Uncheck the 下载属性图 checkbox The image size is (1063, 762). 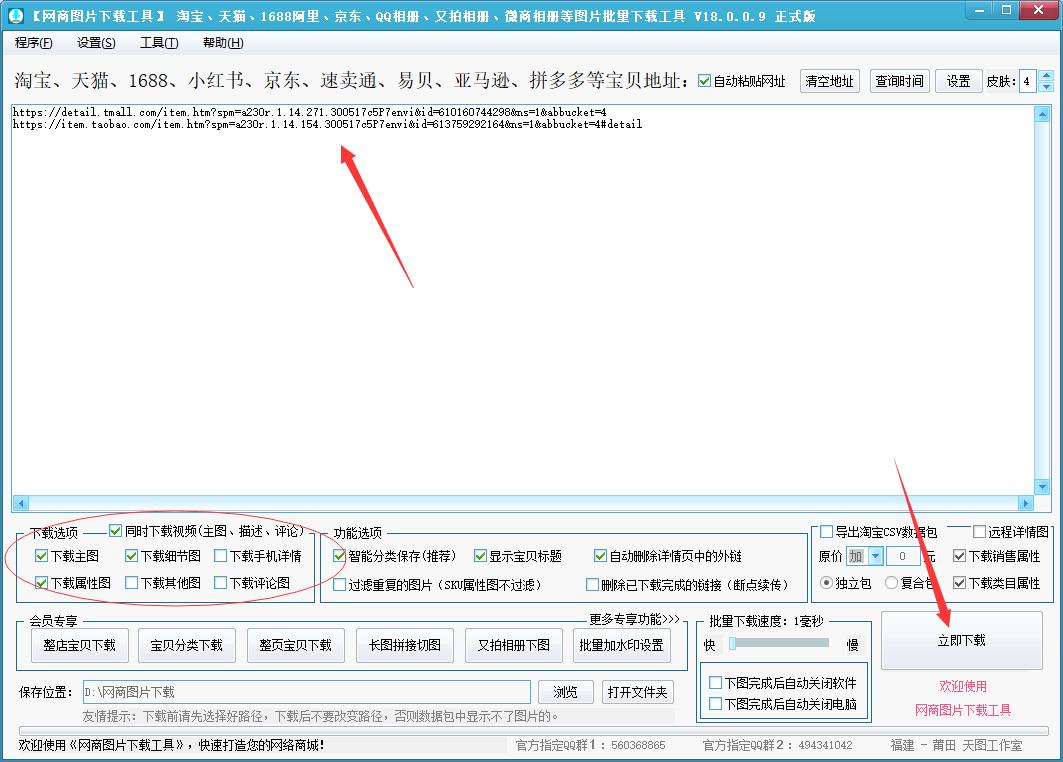(x=41, y=582)
